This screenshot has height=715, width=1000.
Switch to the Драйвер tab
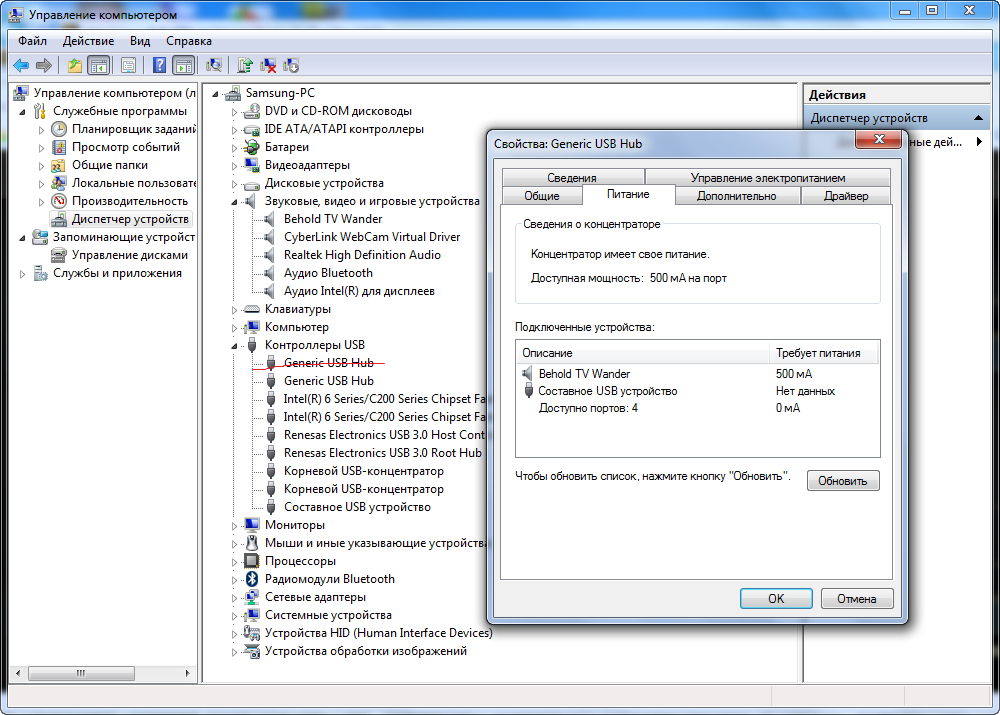pyautogui.click(x=845, y=196)
